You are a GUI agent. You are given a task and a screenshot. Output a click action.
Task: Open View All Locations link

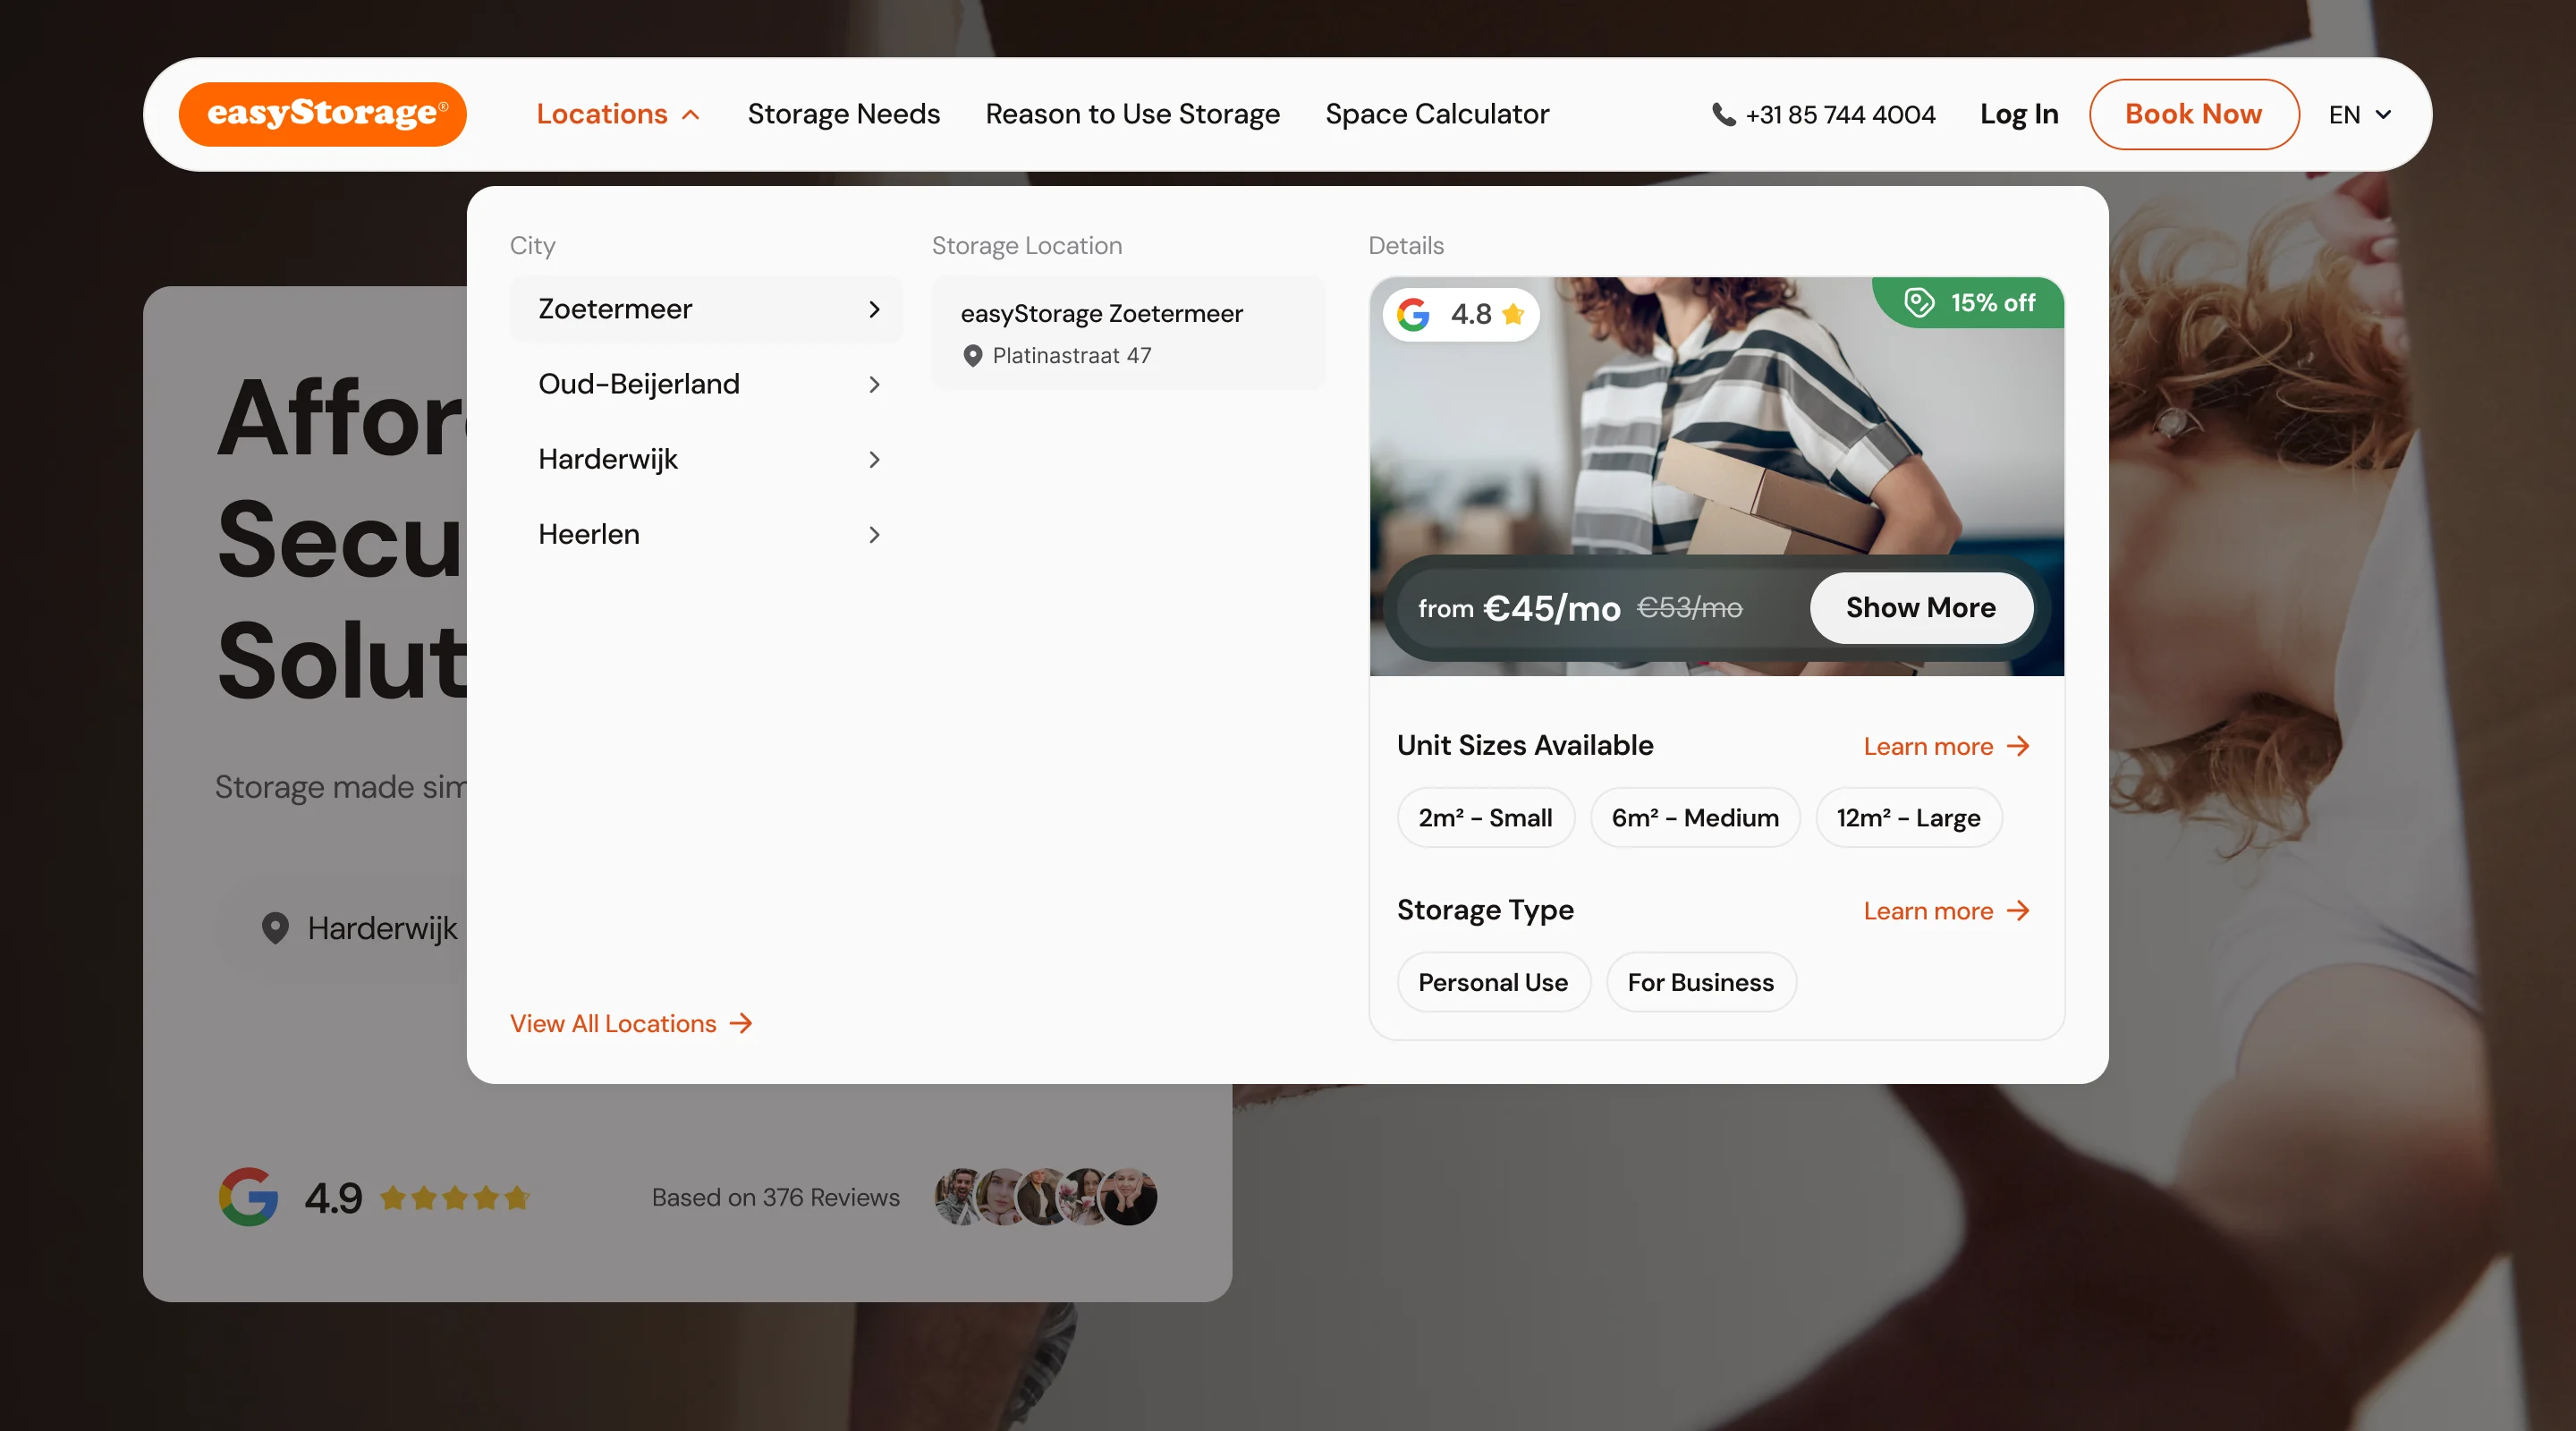631,1023
